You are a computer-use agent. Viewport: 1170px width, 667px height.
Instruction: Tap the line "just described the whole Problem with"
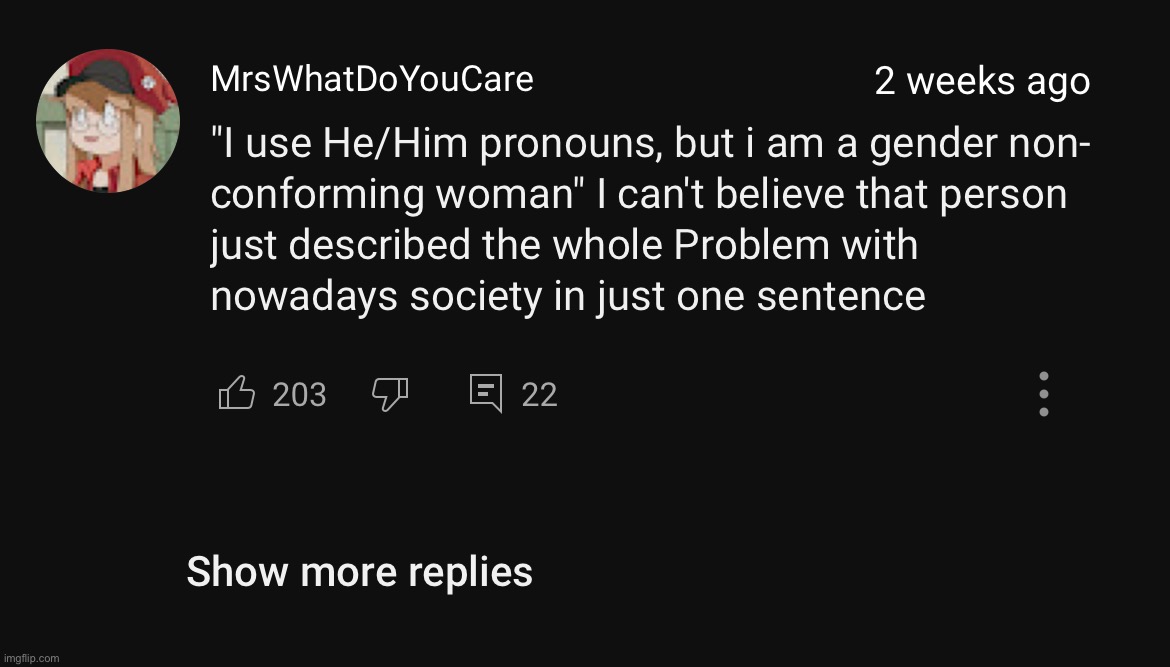point(564,245)
